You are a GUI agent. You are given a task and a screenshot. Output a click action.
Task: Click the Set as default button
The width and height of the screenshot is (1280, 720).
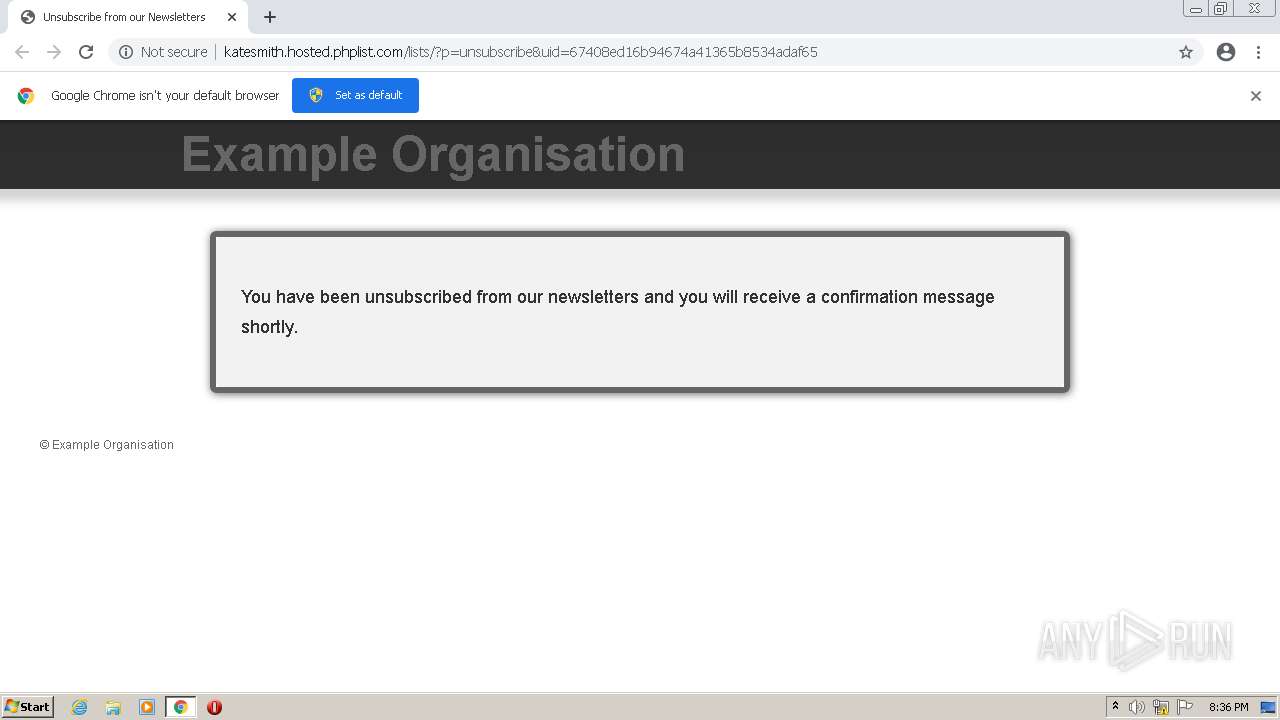pyautogui.click(x=355, y=95)
